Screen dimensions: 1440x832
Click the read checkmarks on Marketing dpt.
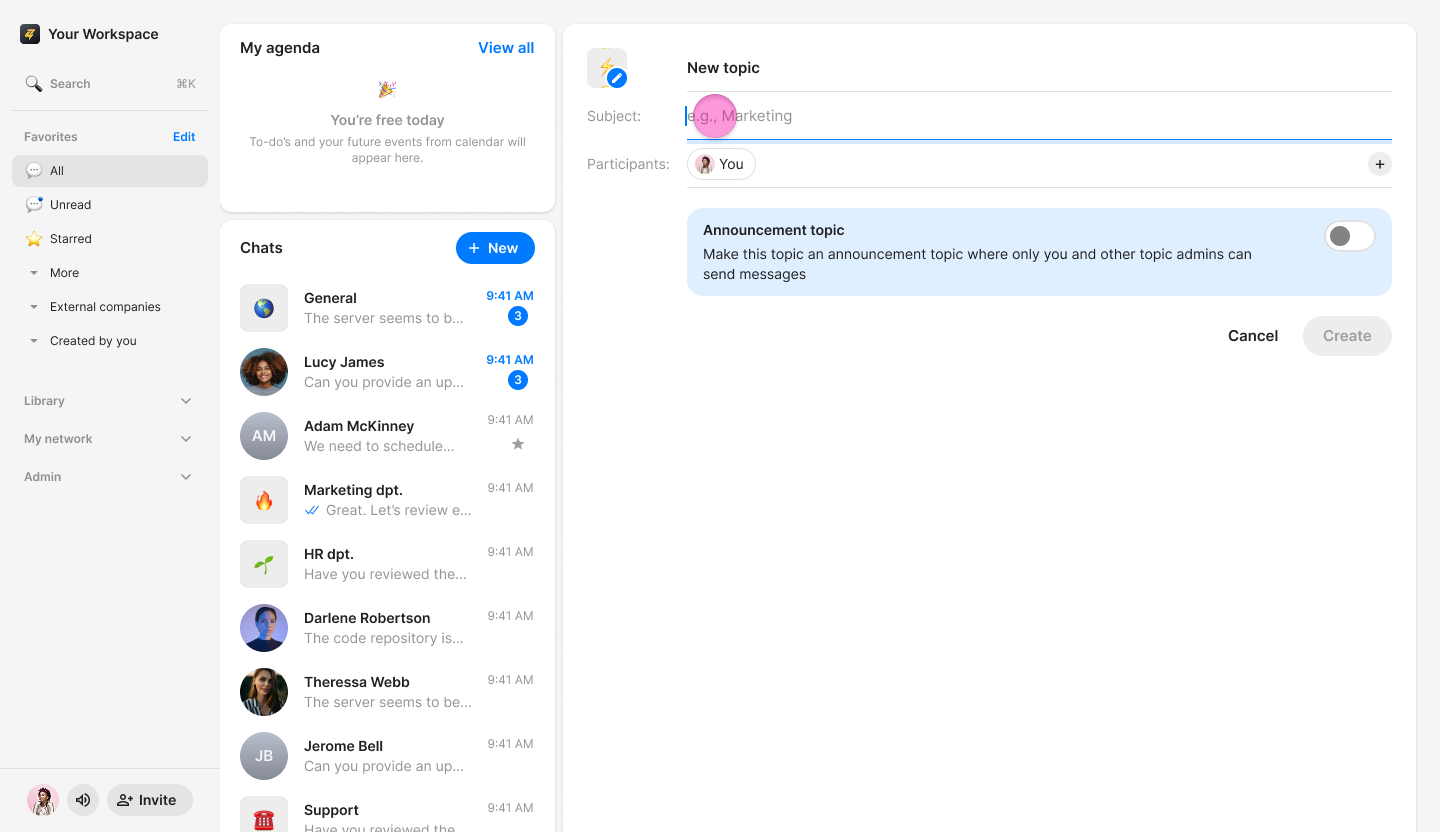click(313, 510)
